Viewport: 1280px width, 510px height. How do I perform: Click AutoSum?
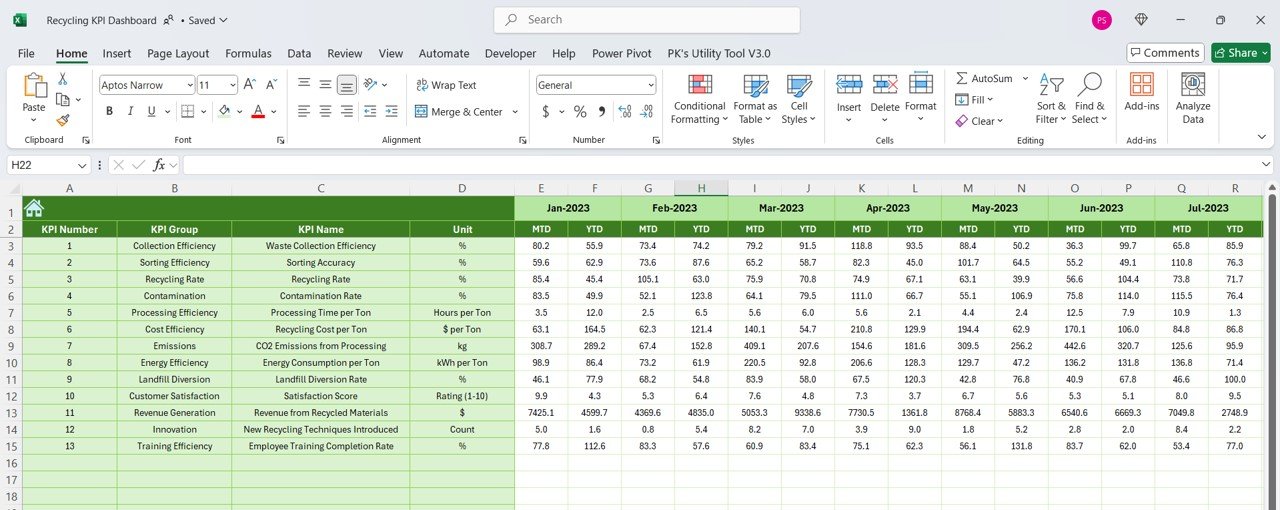984,78
